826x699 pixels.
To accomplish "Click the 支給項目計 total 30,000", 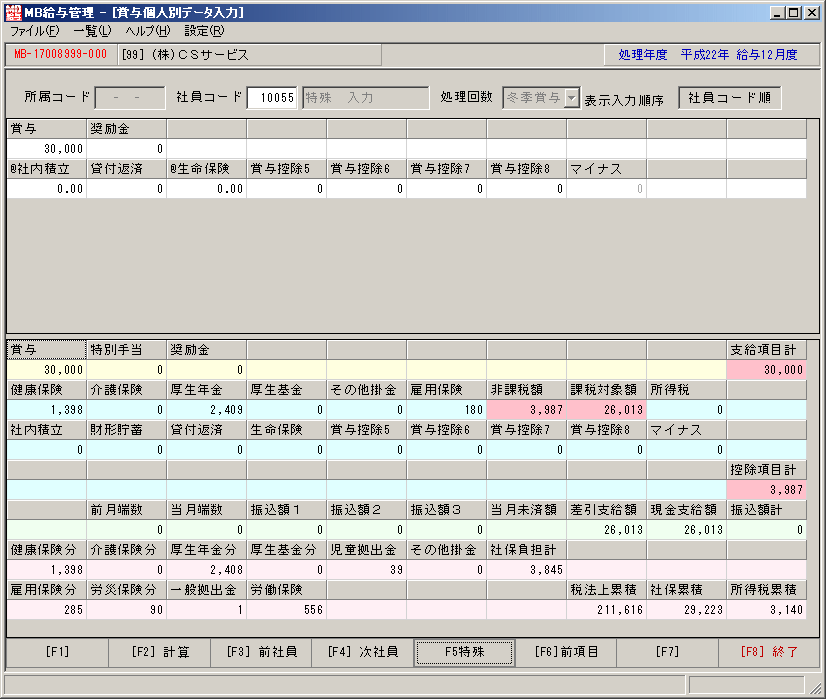I will coord(766,370).
